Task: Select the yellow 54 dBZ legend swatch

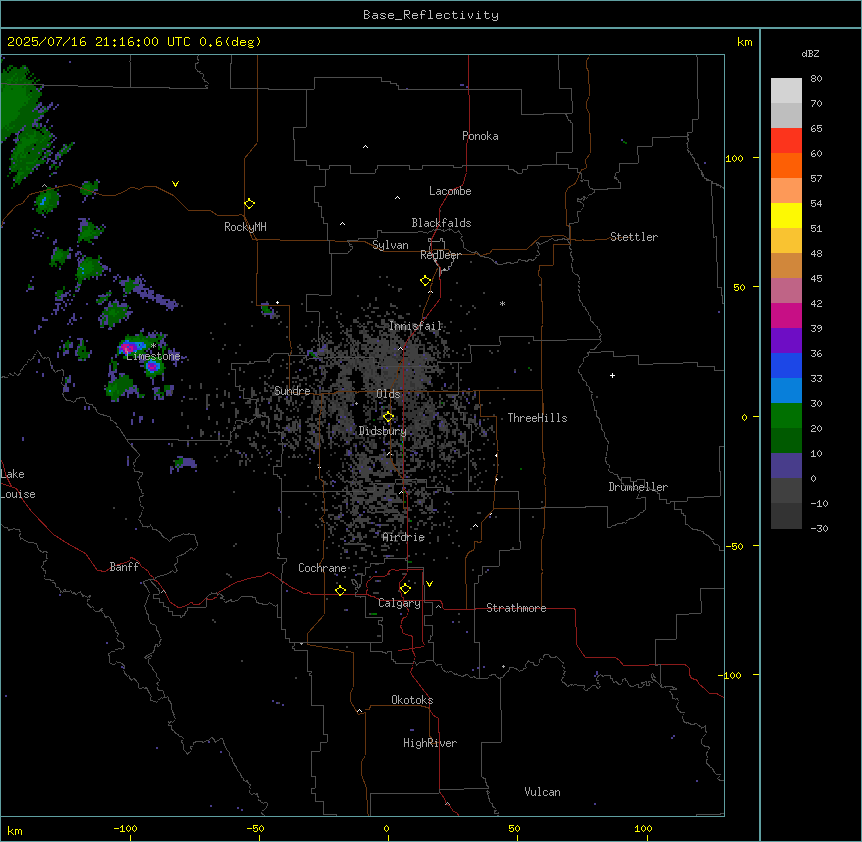Action: coord(786,215)
